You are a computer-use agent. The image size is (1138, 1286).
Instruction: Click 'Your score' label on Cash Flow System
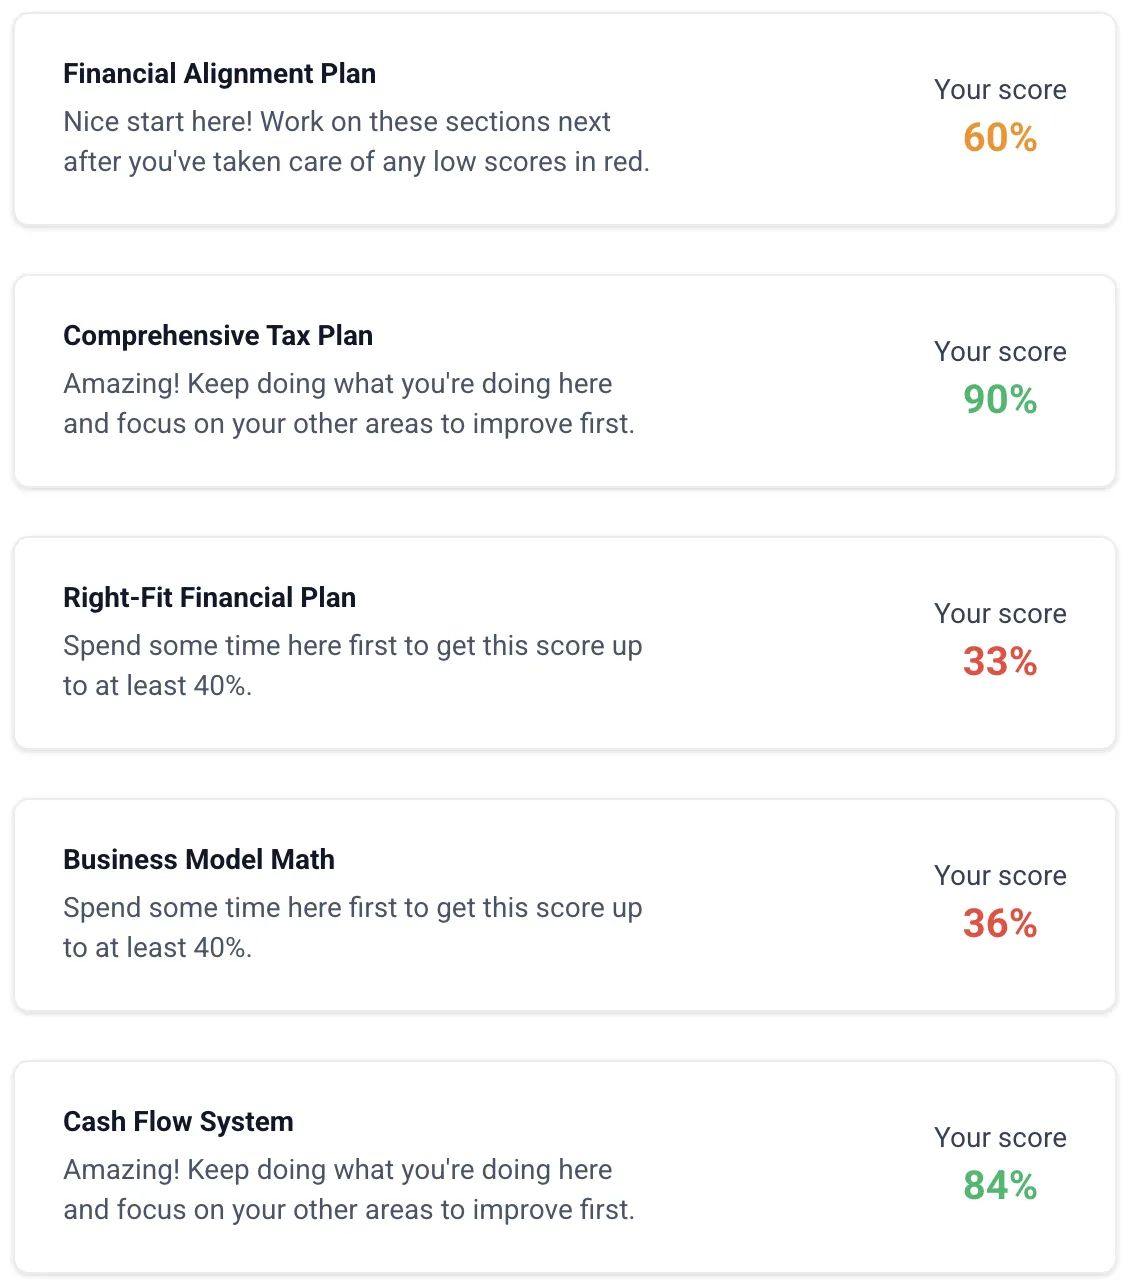(1000, 1137)
